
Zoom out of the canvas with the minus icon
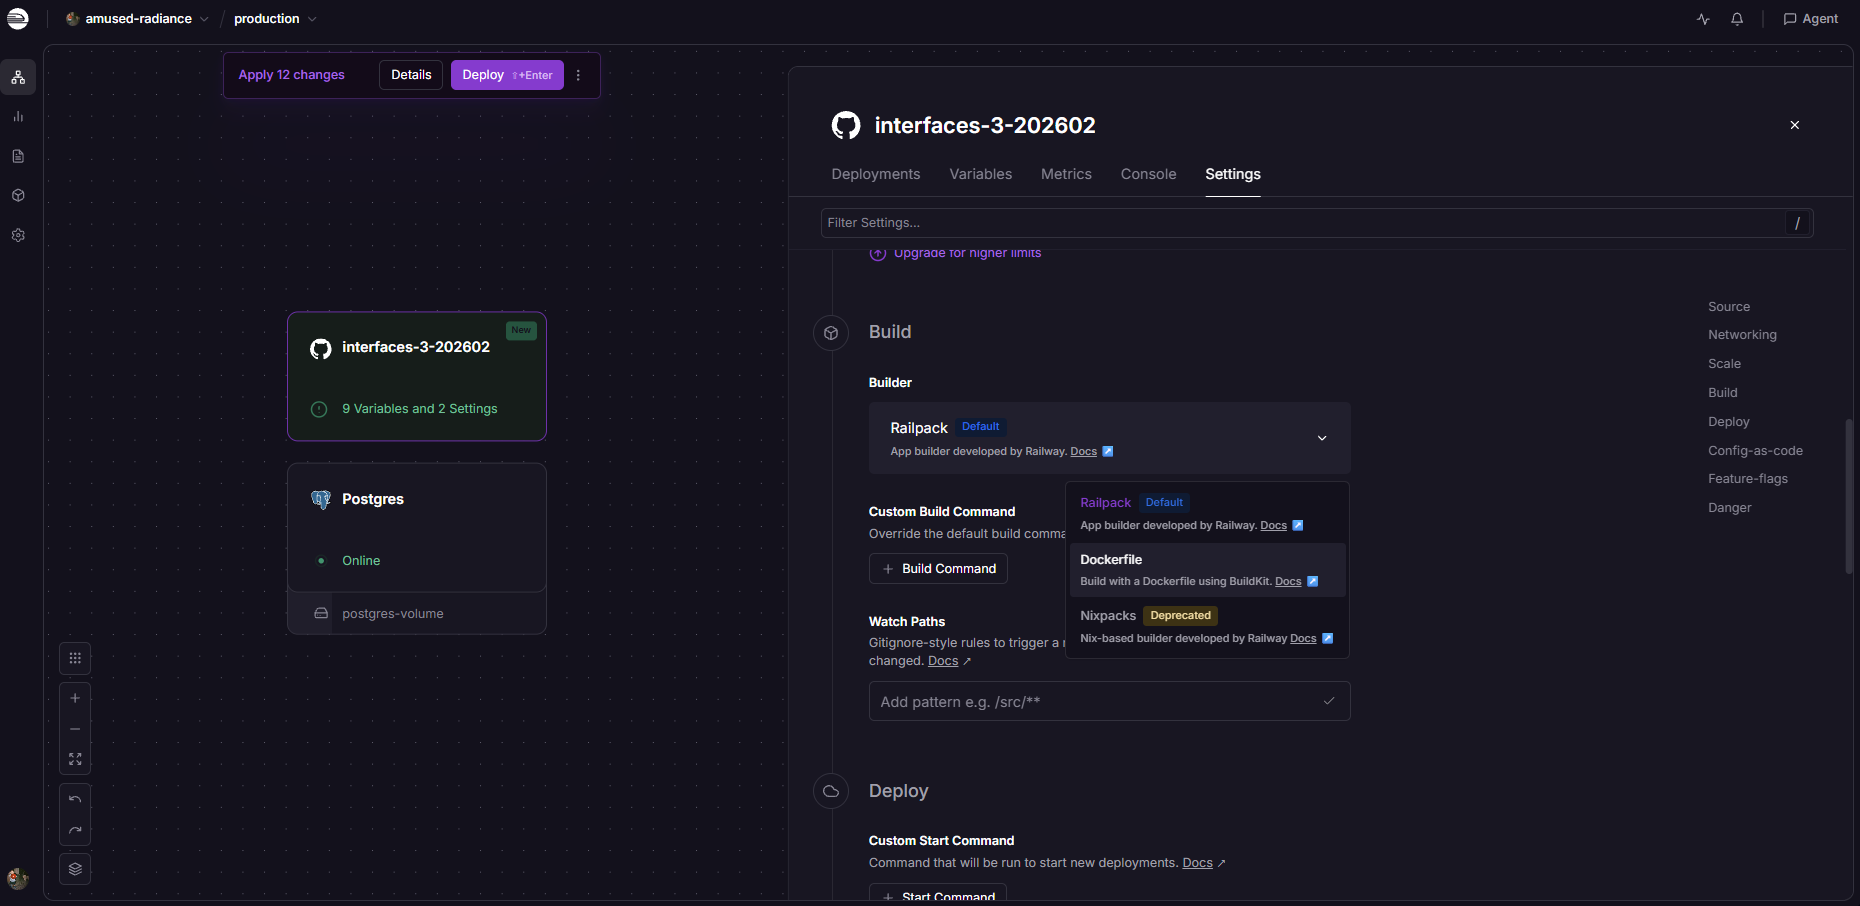pyautogui.click(x=75, y=729)
